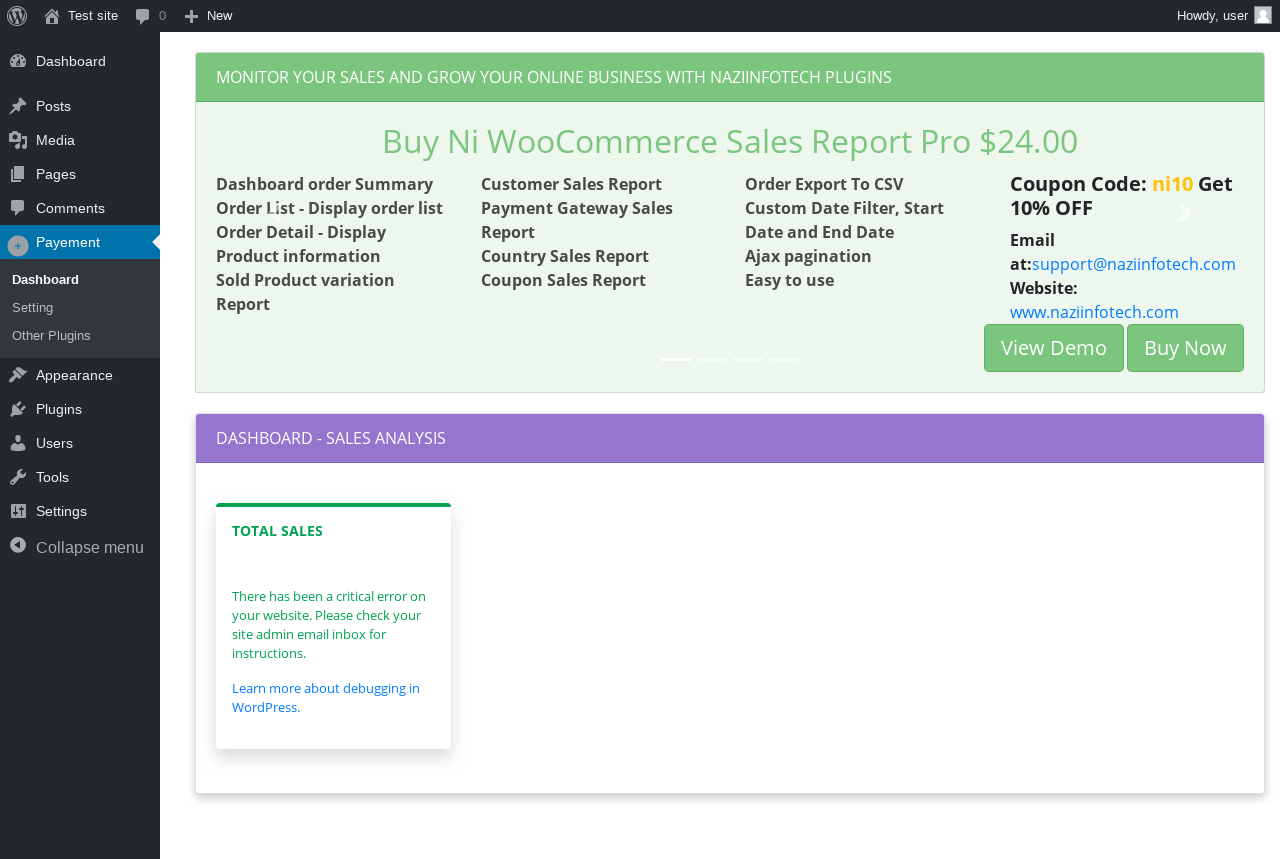The width and height of the screenshot is (1280, 859).
Task: Click the Media library icon
Action: point(18,140)
